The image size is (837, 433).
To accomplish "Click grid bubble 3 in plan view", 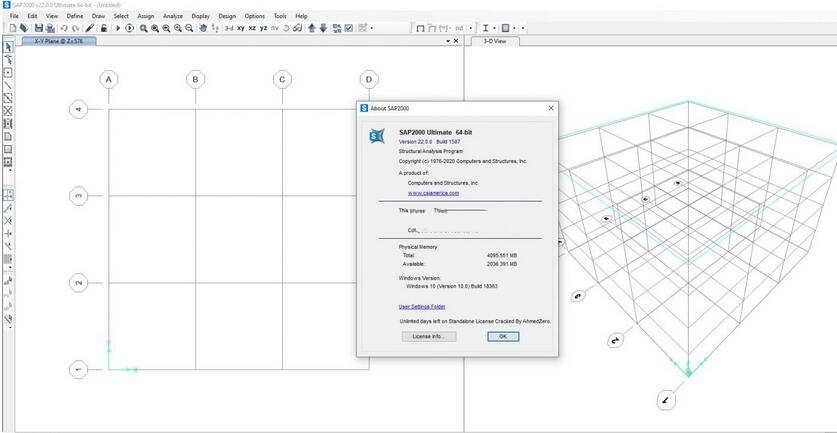I will [x=78, y=196].
